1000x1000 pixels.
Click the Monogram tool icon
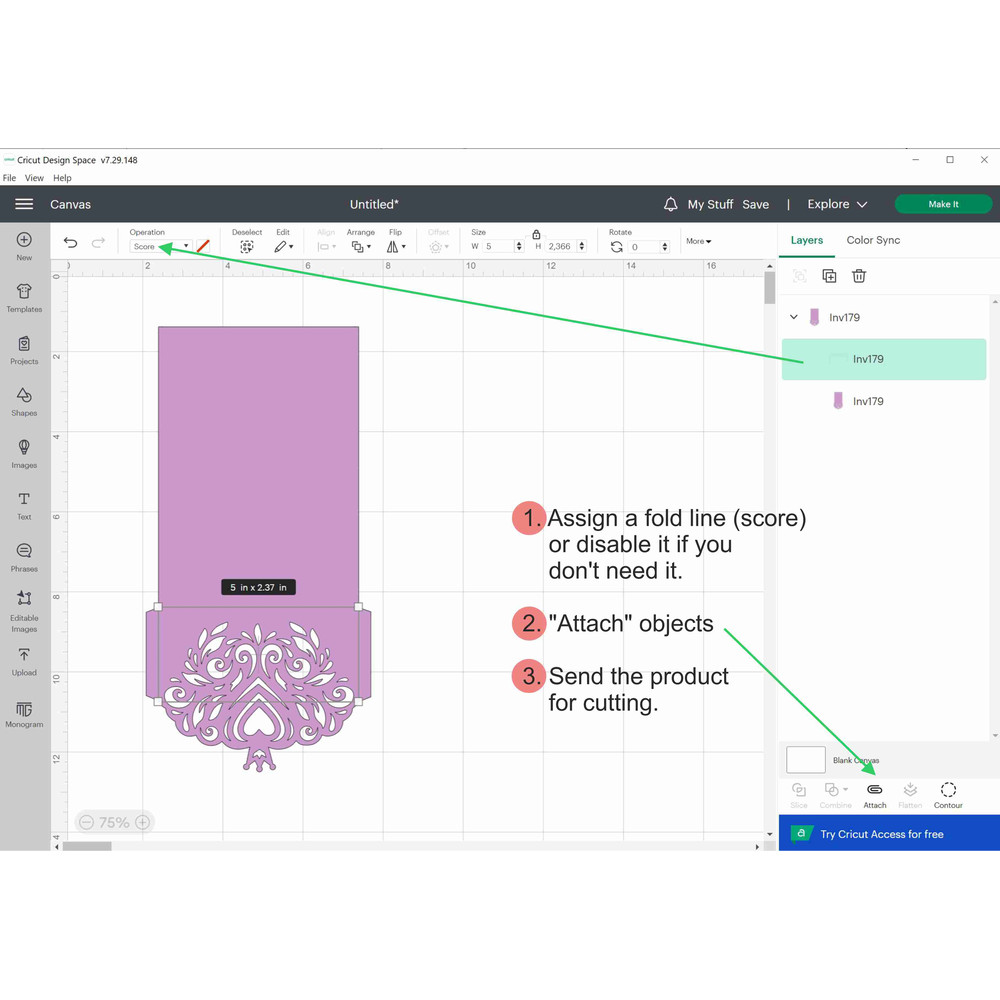pyautogui.click(x=24, y=712)
